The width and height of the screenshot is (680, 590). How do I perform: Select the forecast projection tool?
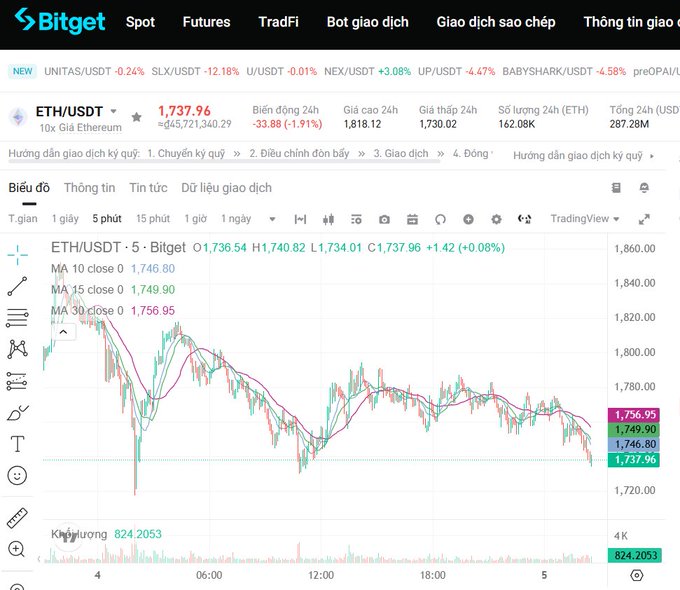pyautogui.click(x=17, y=381)
